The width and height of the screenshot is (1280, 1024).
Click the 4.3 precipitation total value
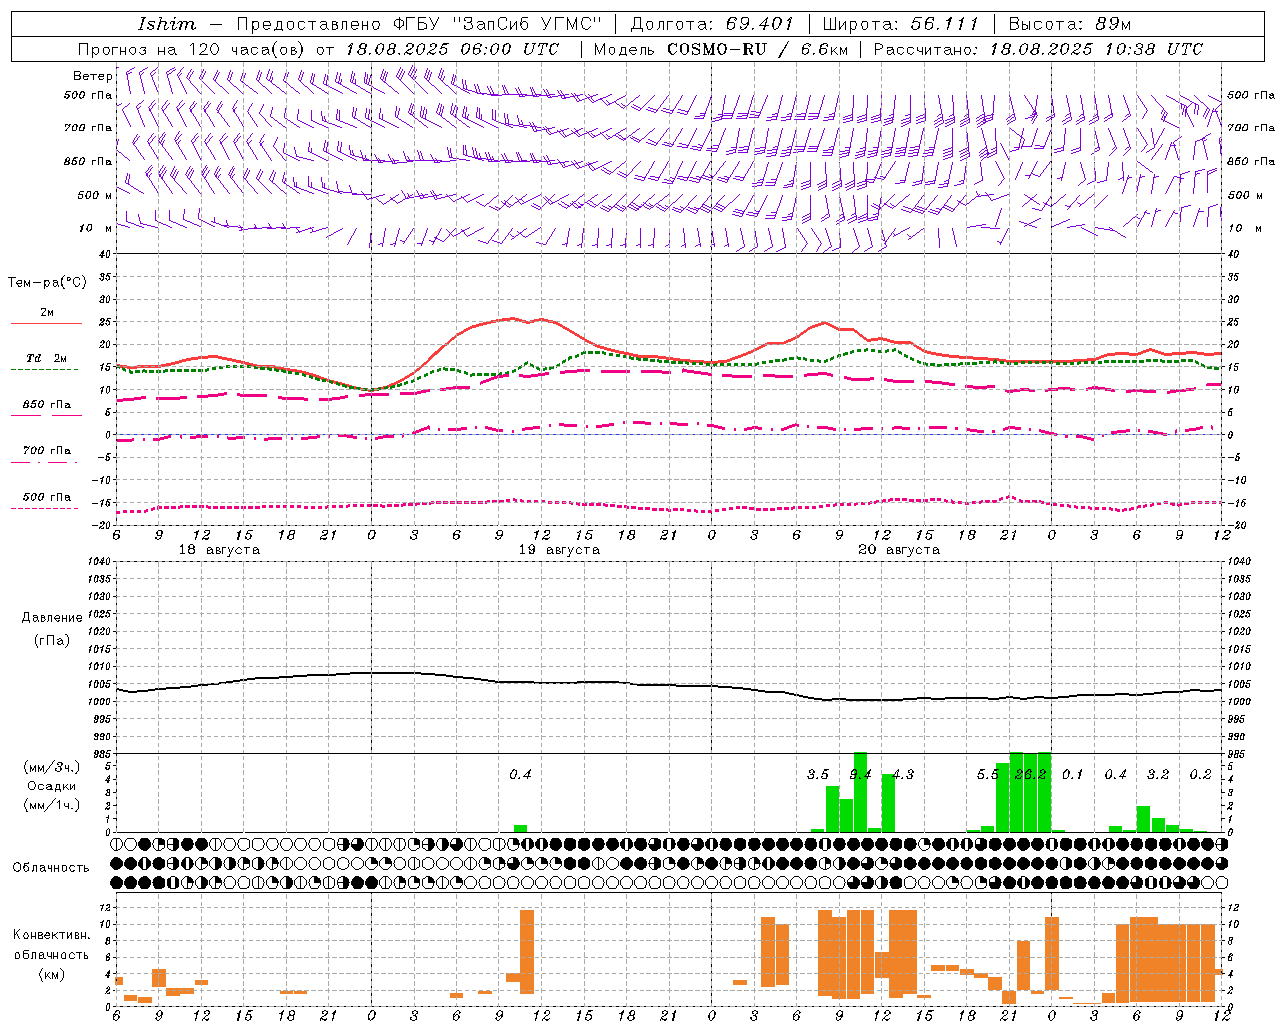[903, 774]
